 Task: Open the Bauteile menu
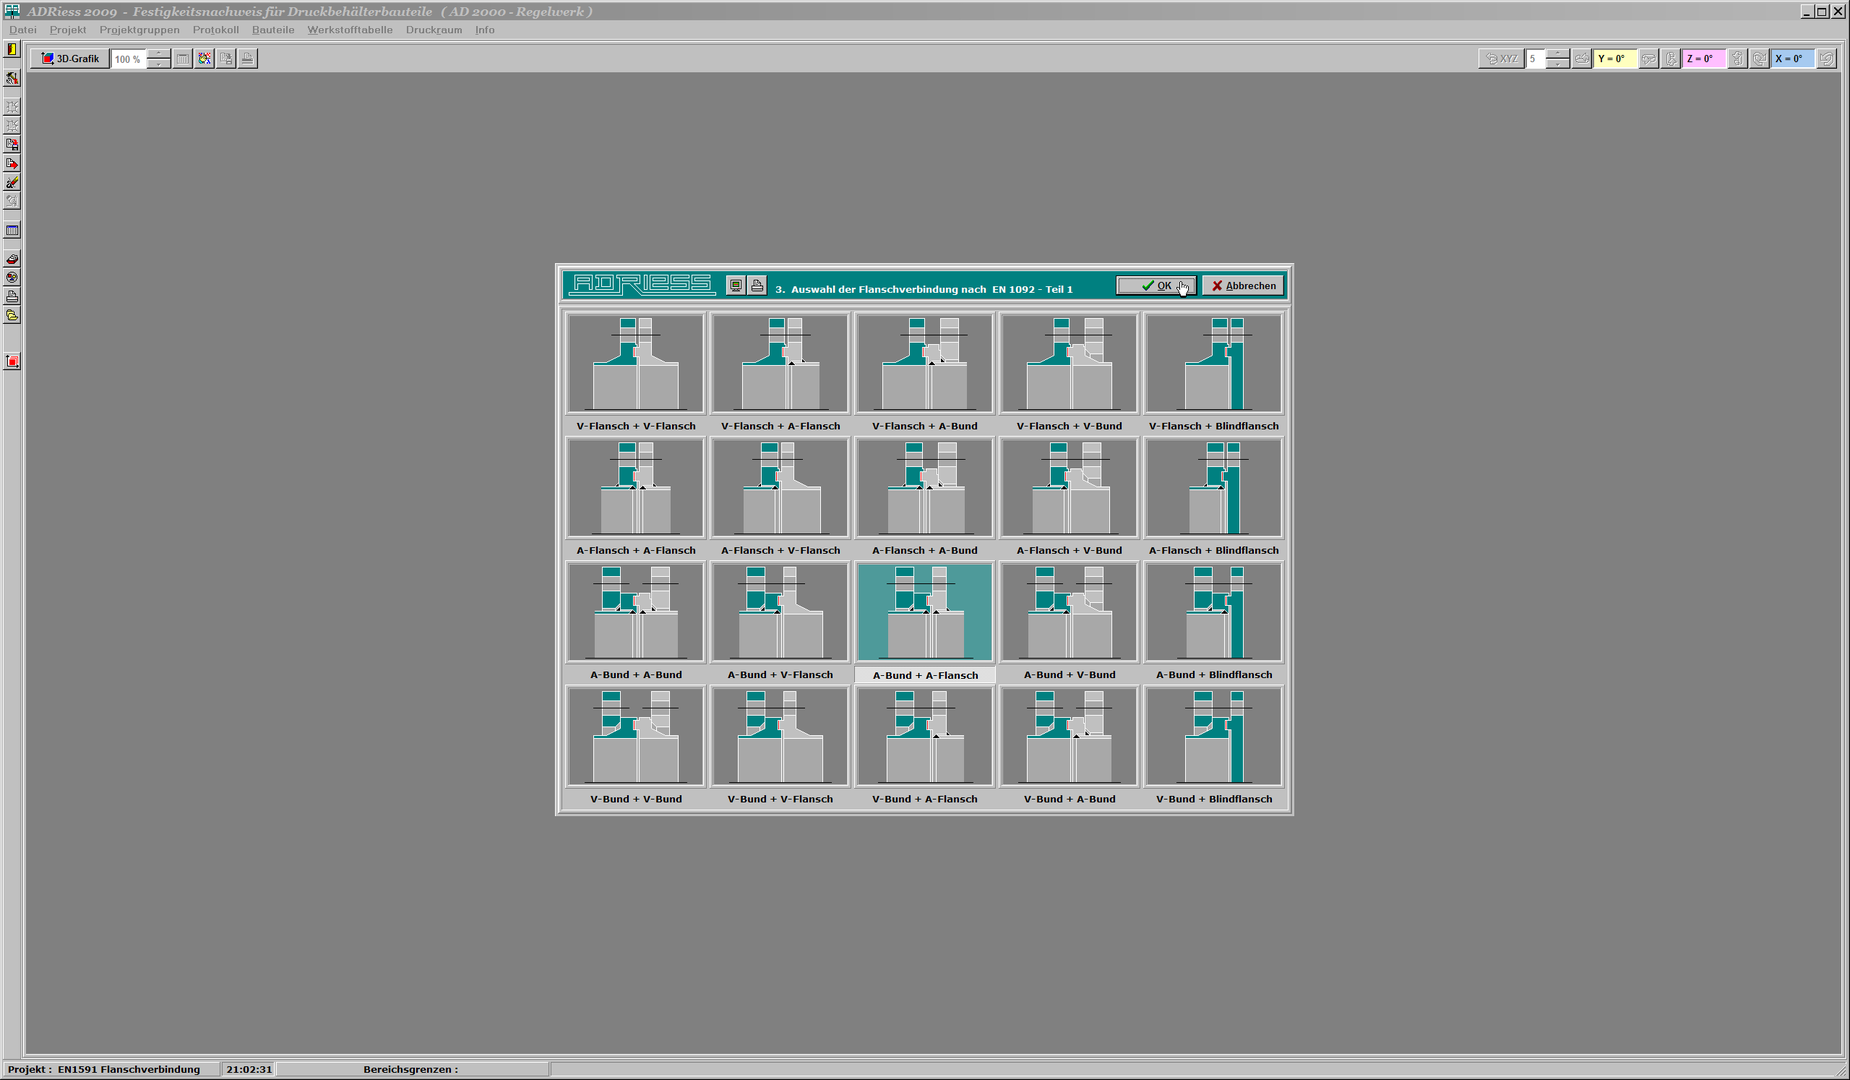click(273, 30)
